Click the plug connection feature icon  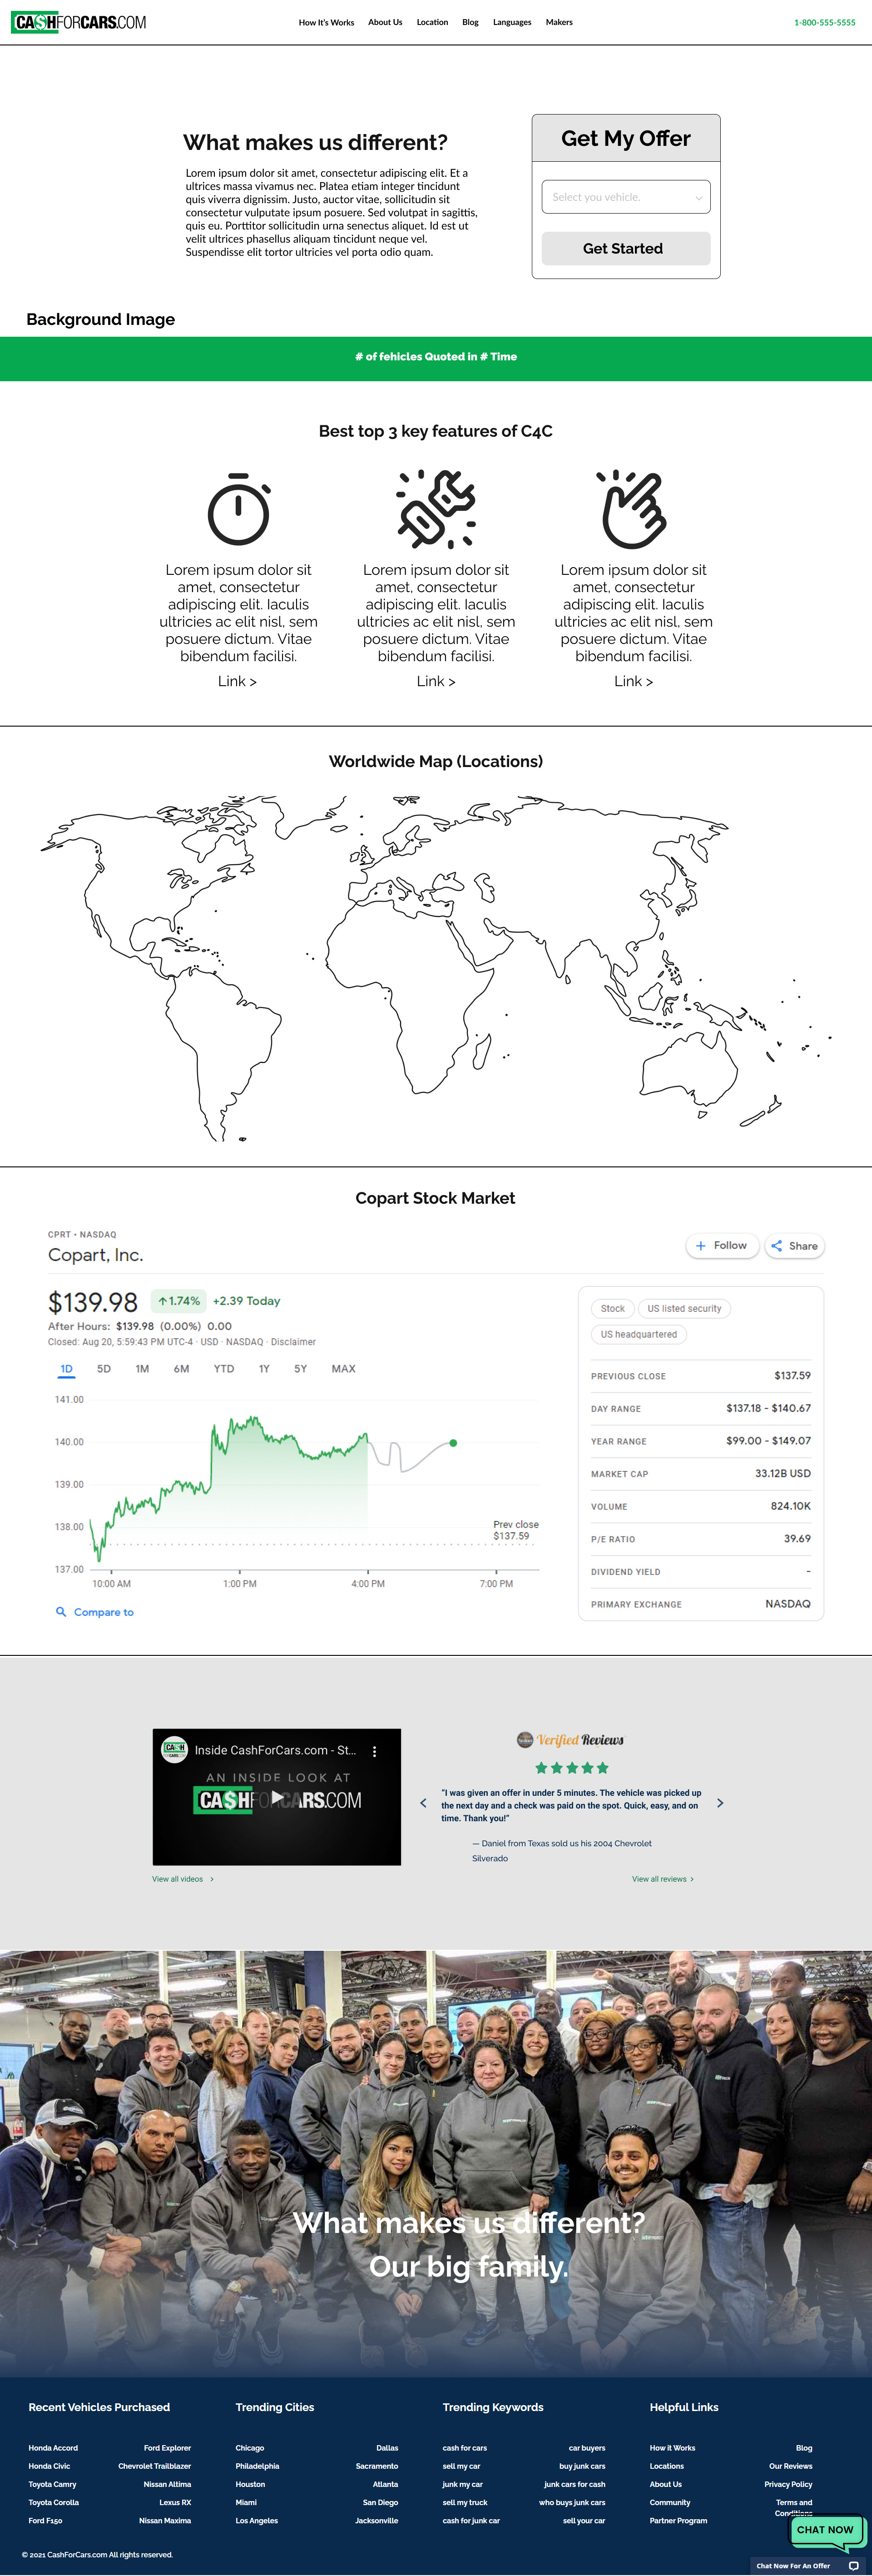pos(436,509)
